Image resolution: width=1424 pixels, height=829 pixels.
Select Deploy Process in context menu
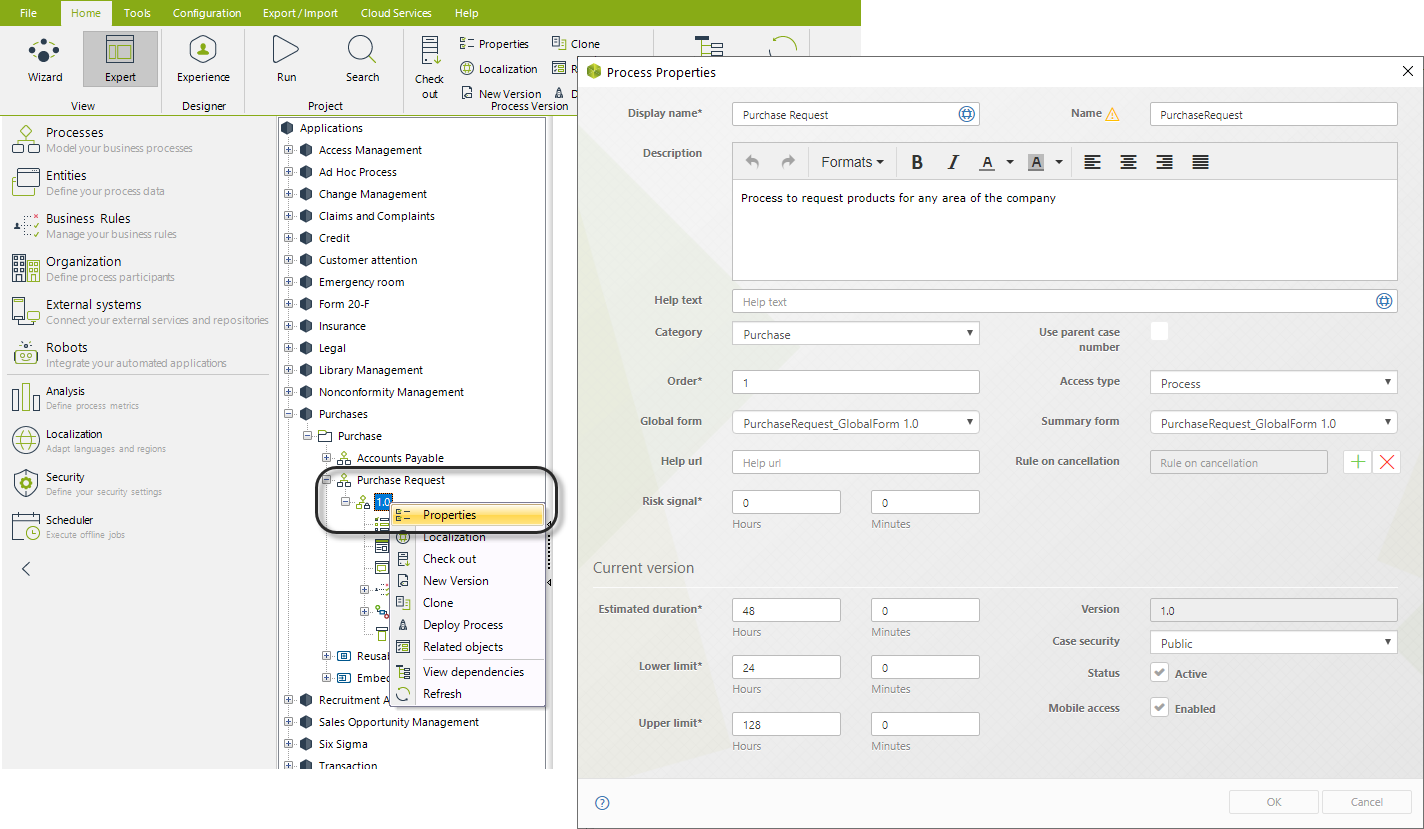[467, 625]
